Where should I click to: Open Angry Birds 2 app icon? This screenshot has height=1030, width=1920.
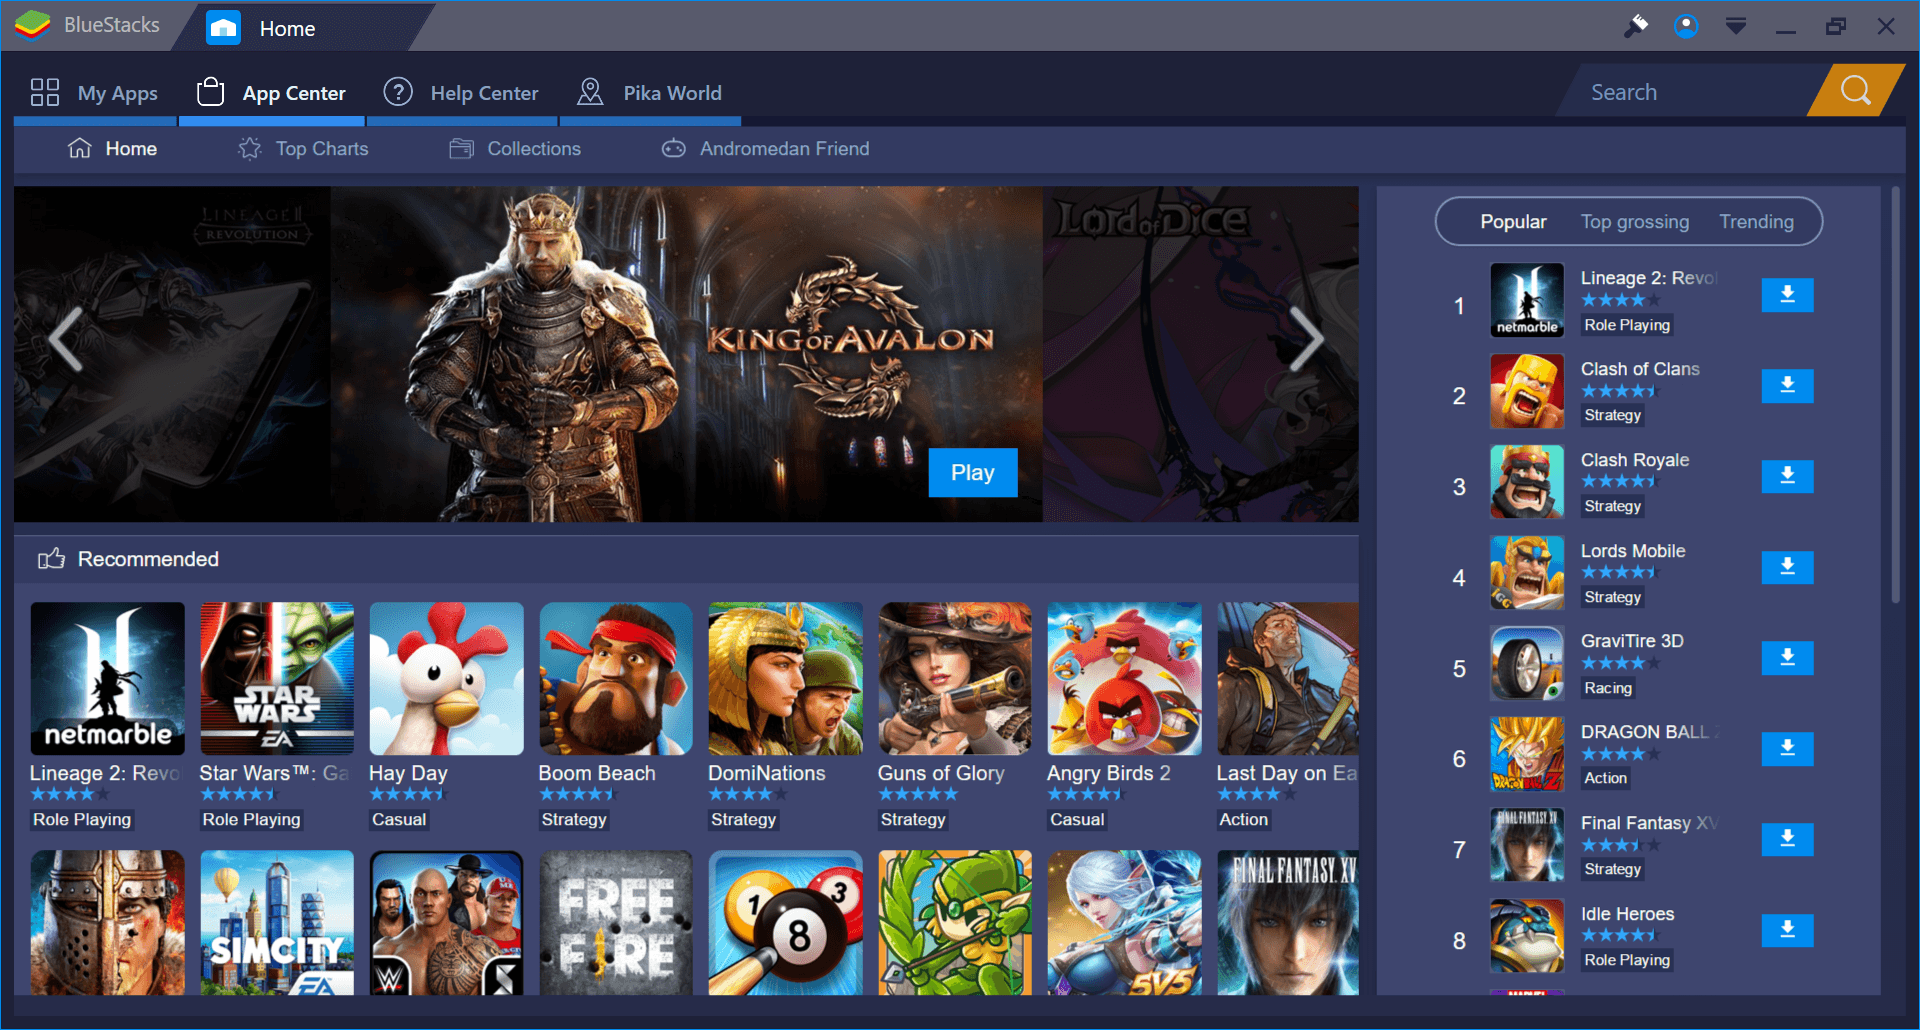coord(1124,678)
